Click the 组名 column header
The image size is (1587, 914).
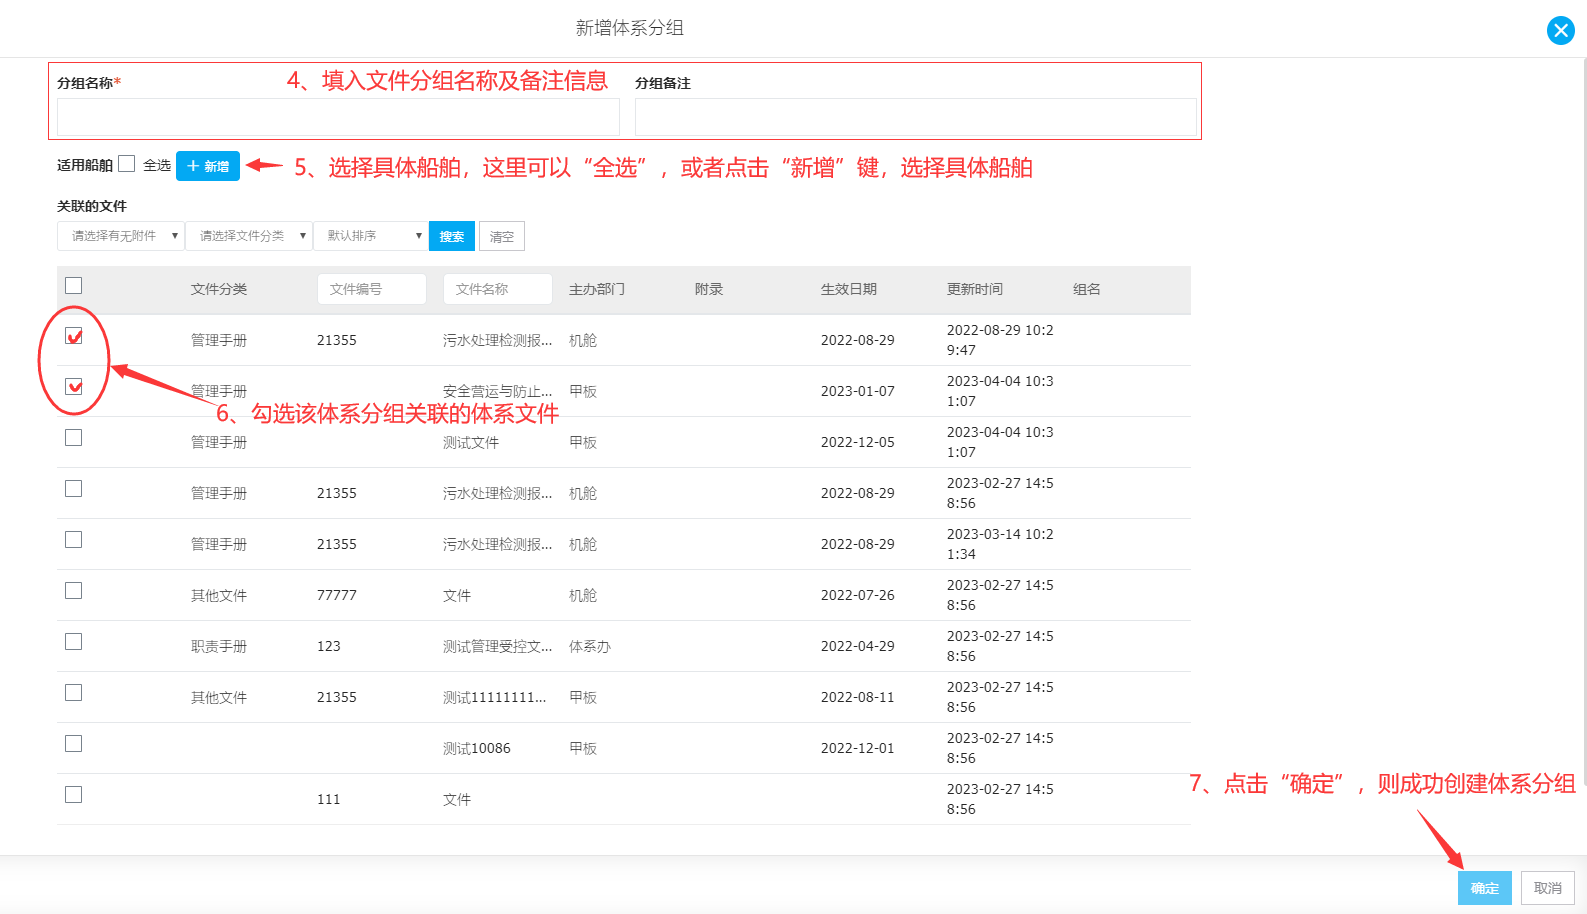coord(1087,289)
